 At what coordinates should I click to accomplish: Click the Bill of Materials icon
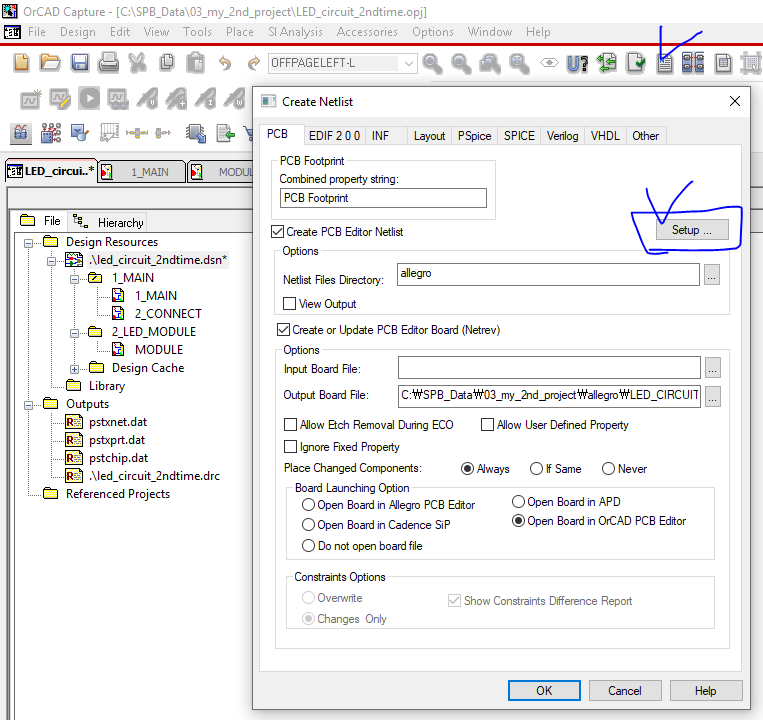click(724, 63)
